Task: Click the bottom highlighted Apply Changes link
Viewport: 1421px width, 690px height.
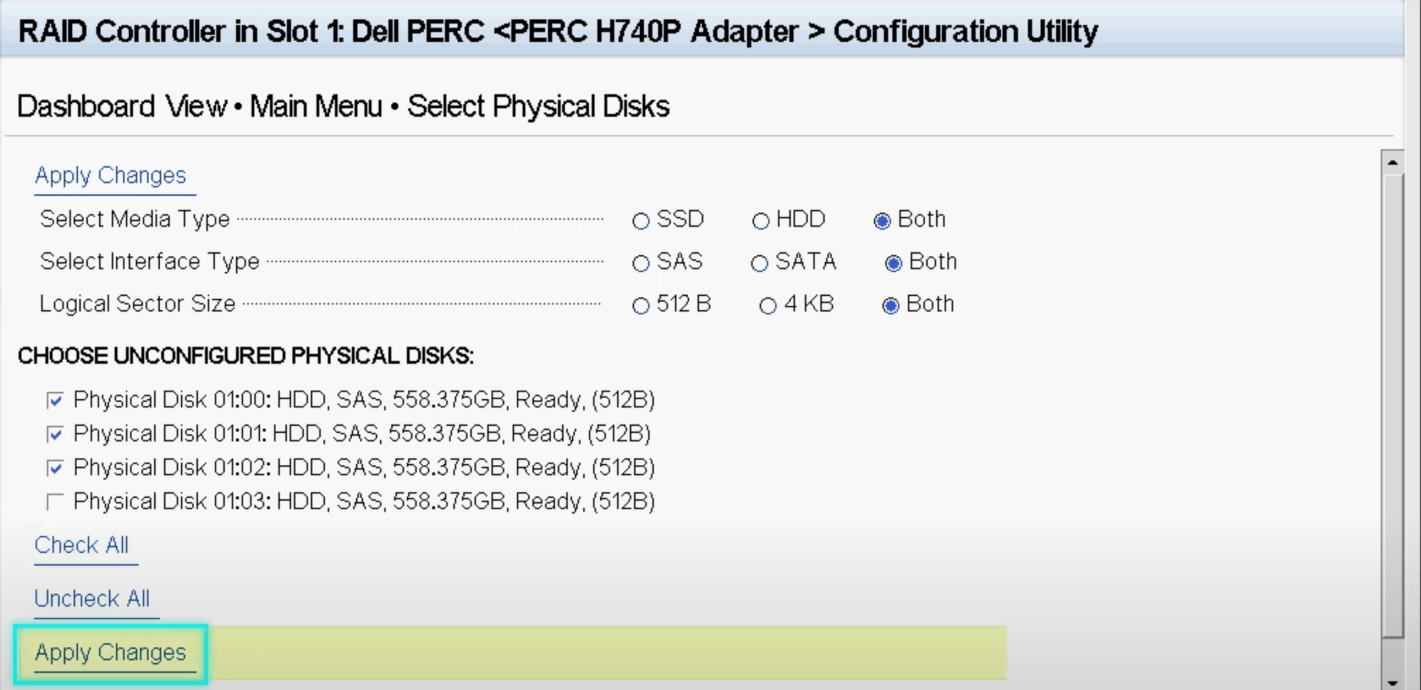Action: pos(110,653)
